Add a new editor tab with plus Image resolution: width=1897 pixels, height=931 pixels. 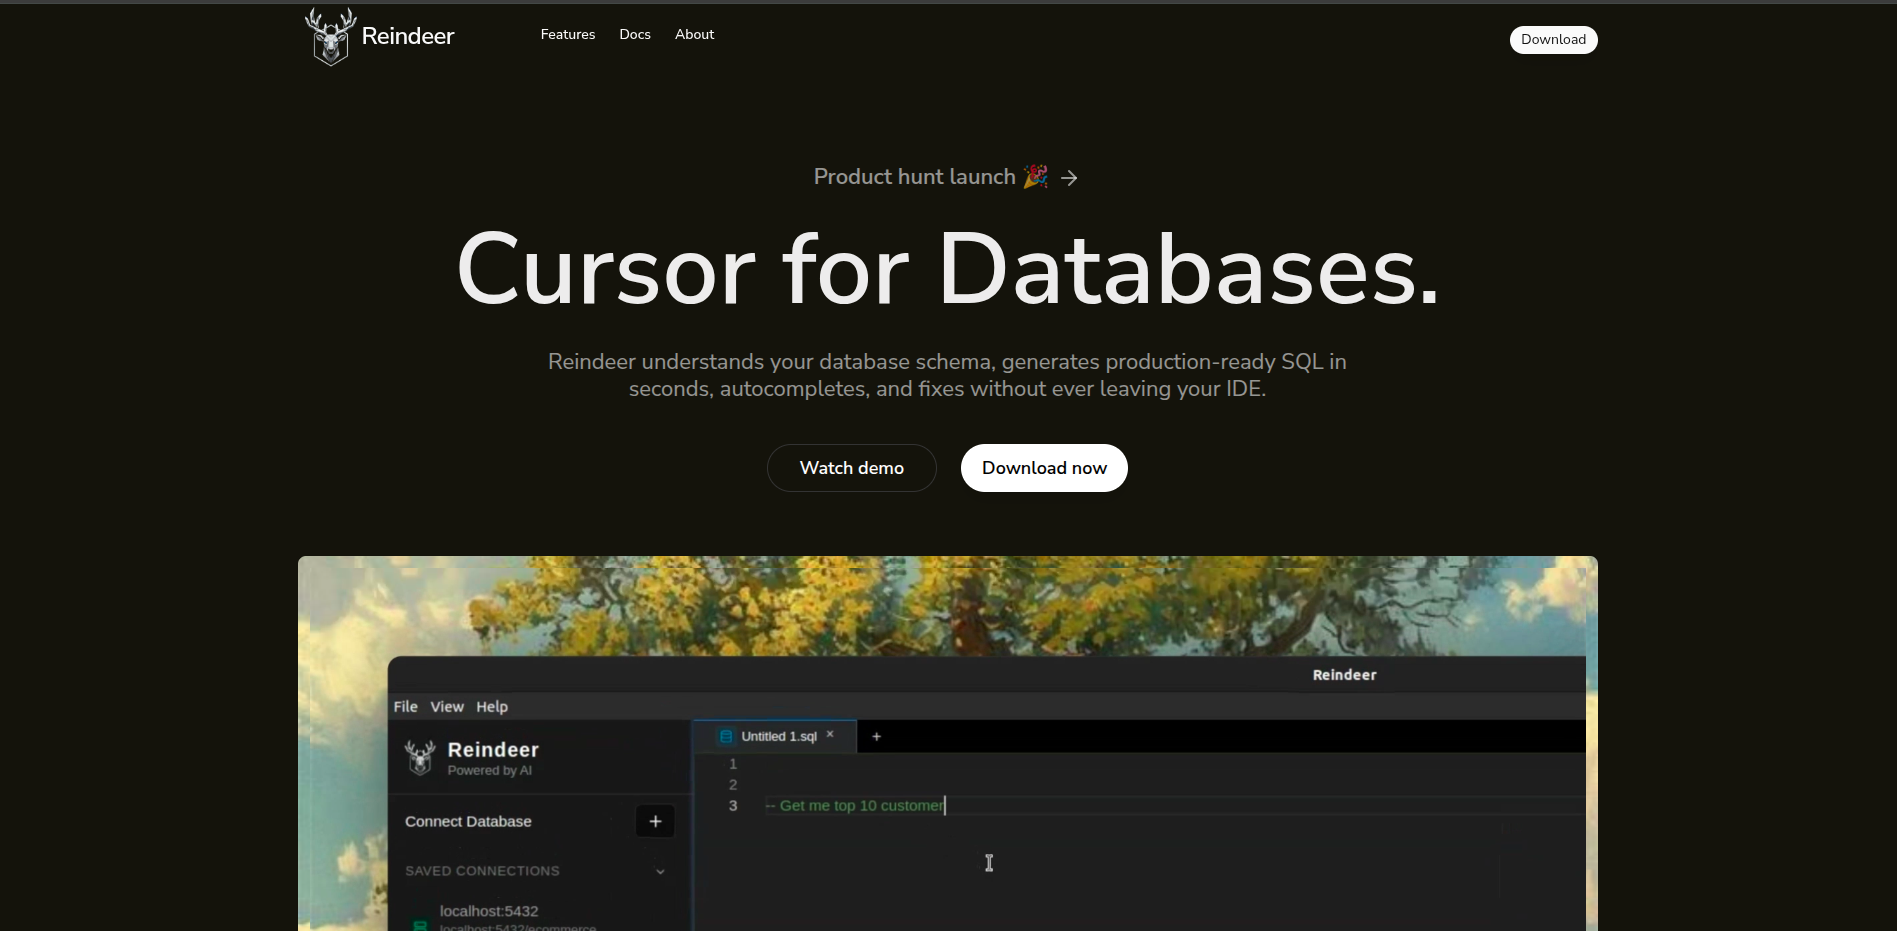pos(876,737)
